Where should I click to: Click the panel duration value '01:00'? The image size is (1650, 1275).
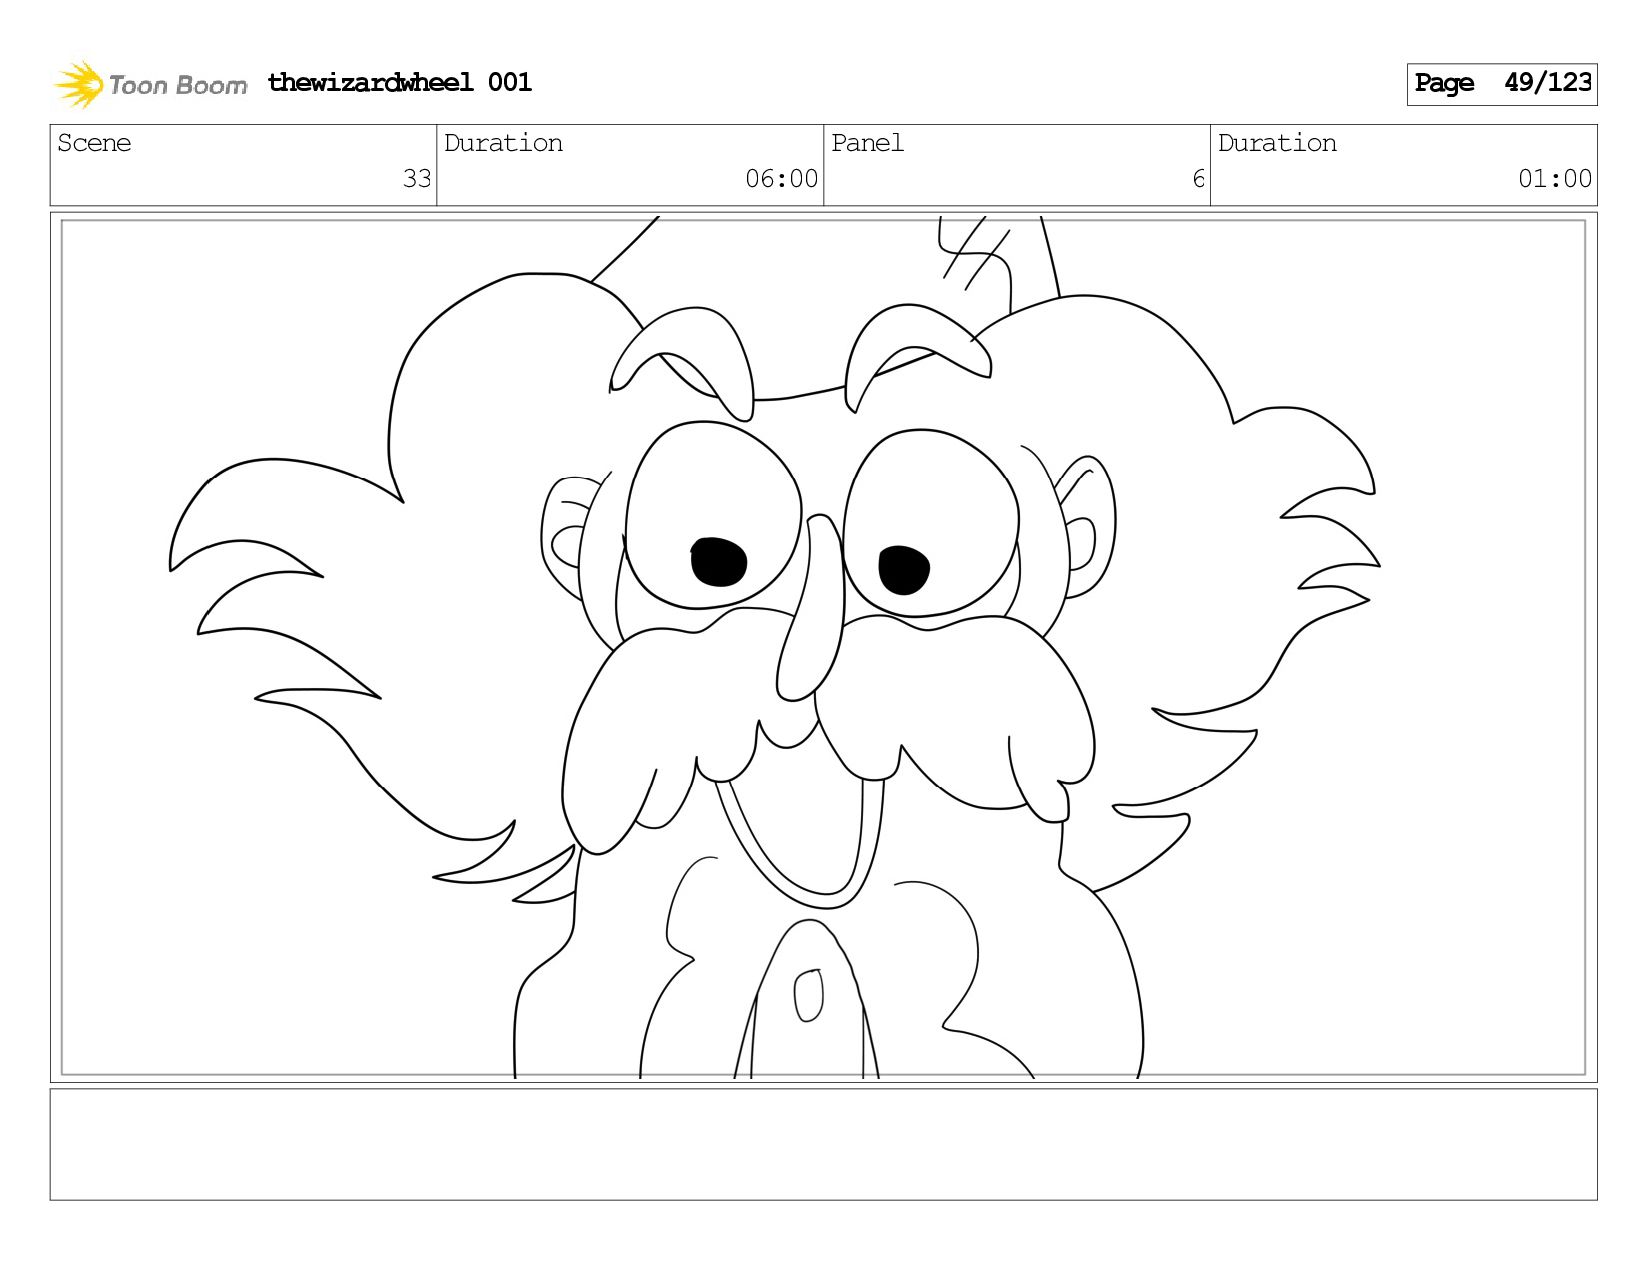click(x=1554, y=179)
